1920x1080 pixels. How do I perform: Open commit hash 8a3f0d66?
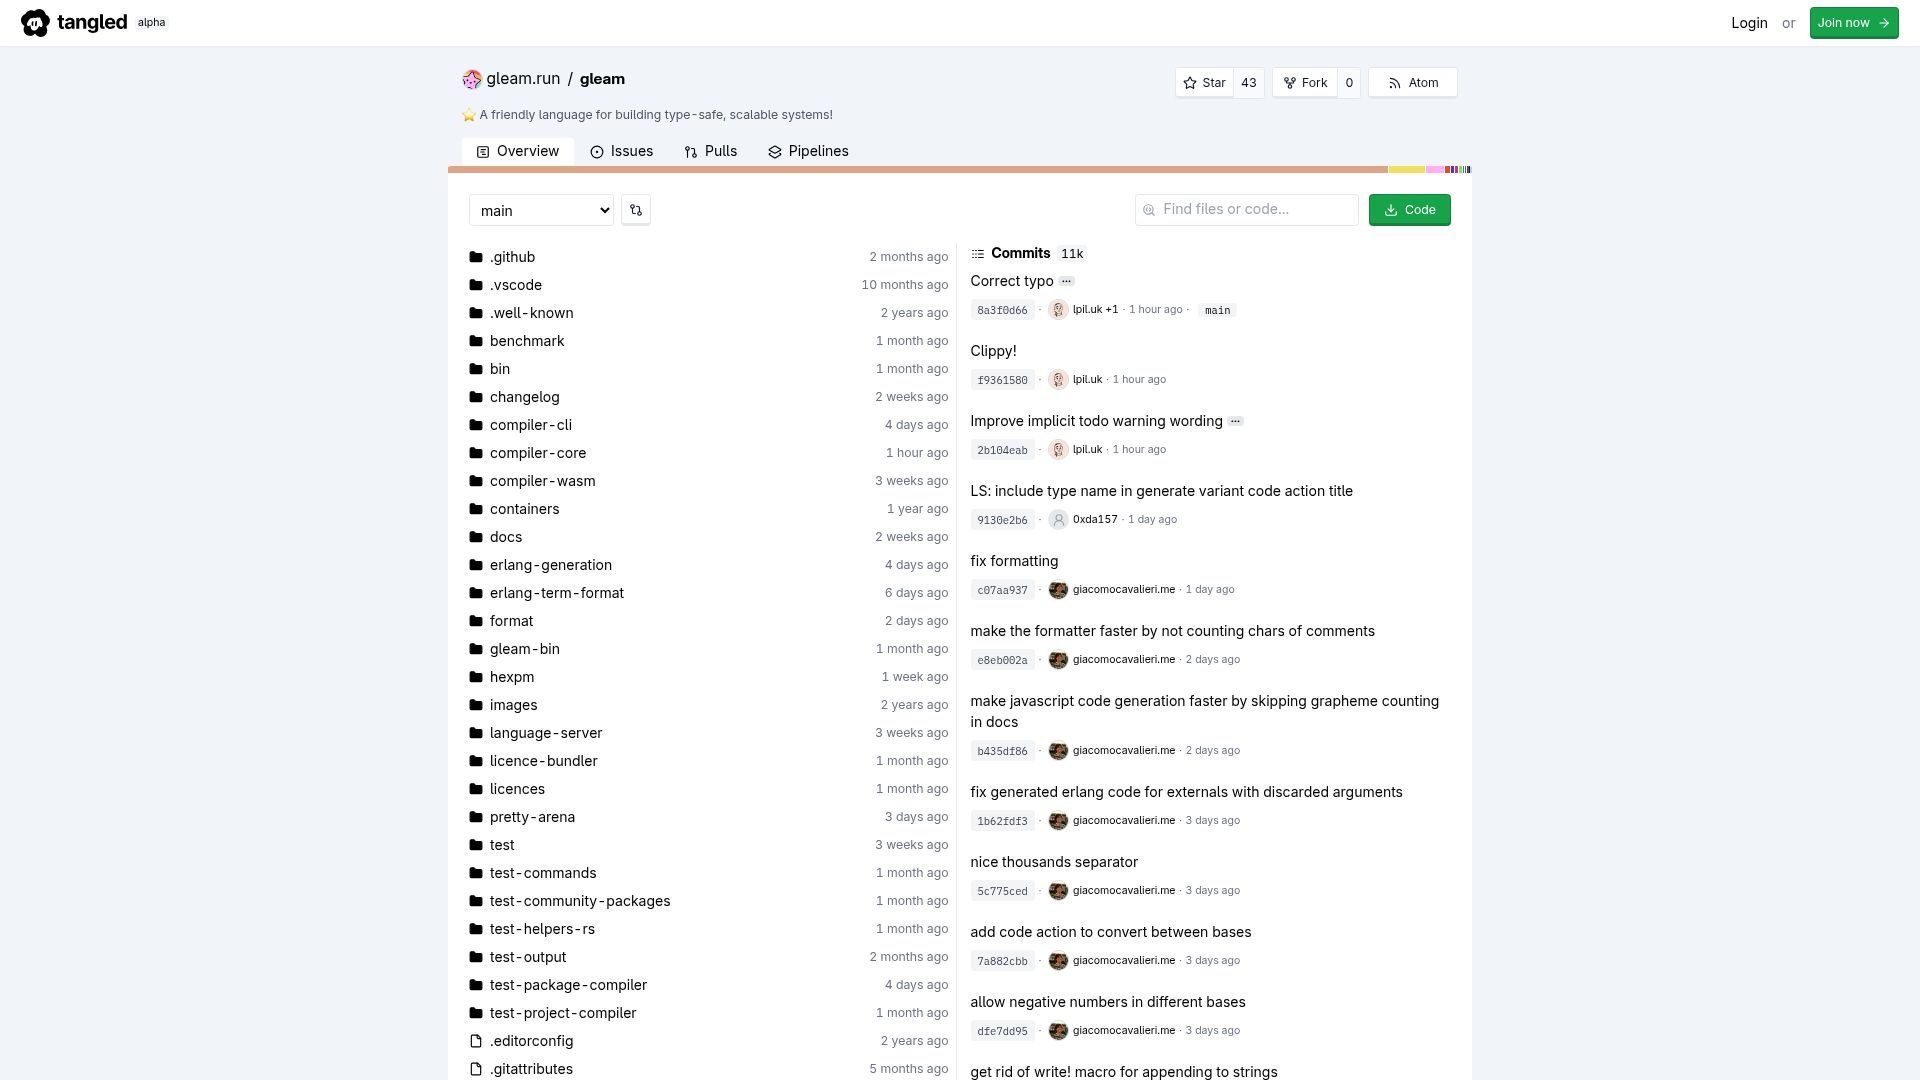[x=1002, y=310]
